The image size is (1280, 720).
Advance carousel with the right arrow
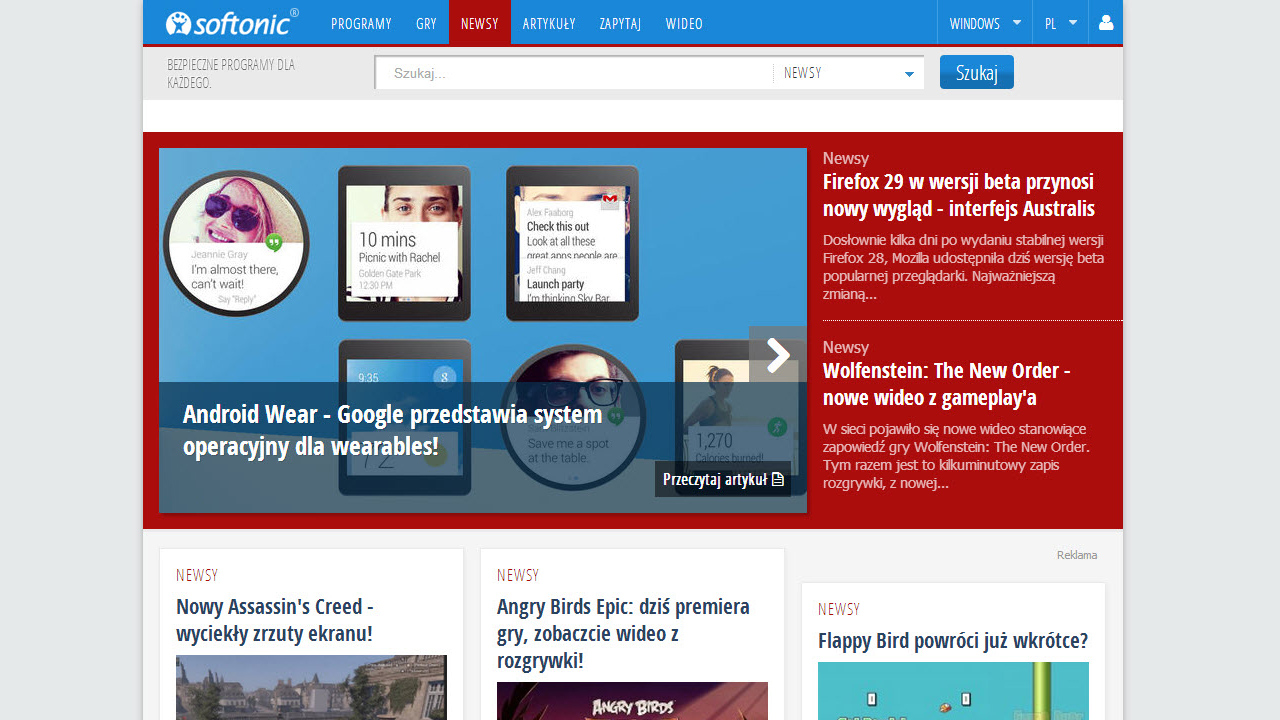(x=777, y=354)
